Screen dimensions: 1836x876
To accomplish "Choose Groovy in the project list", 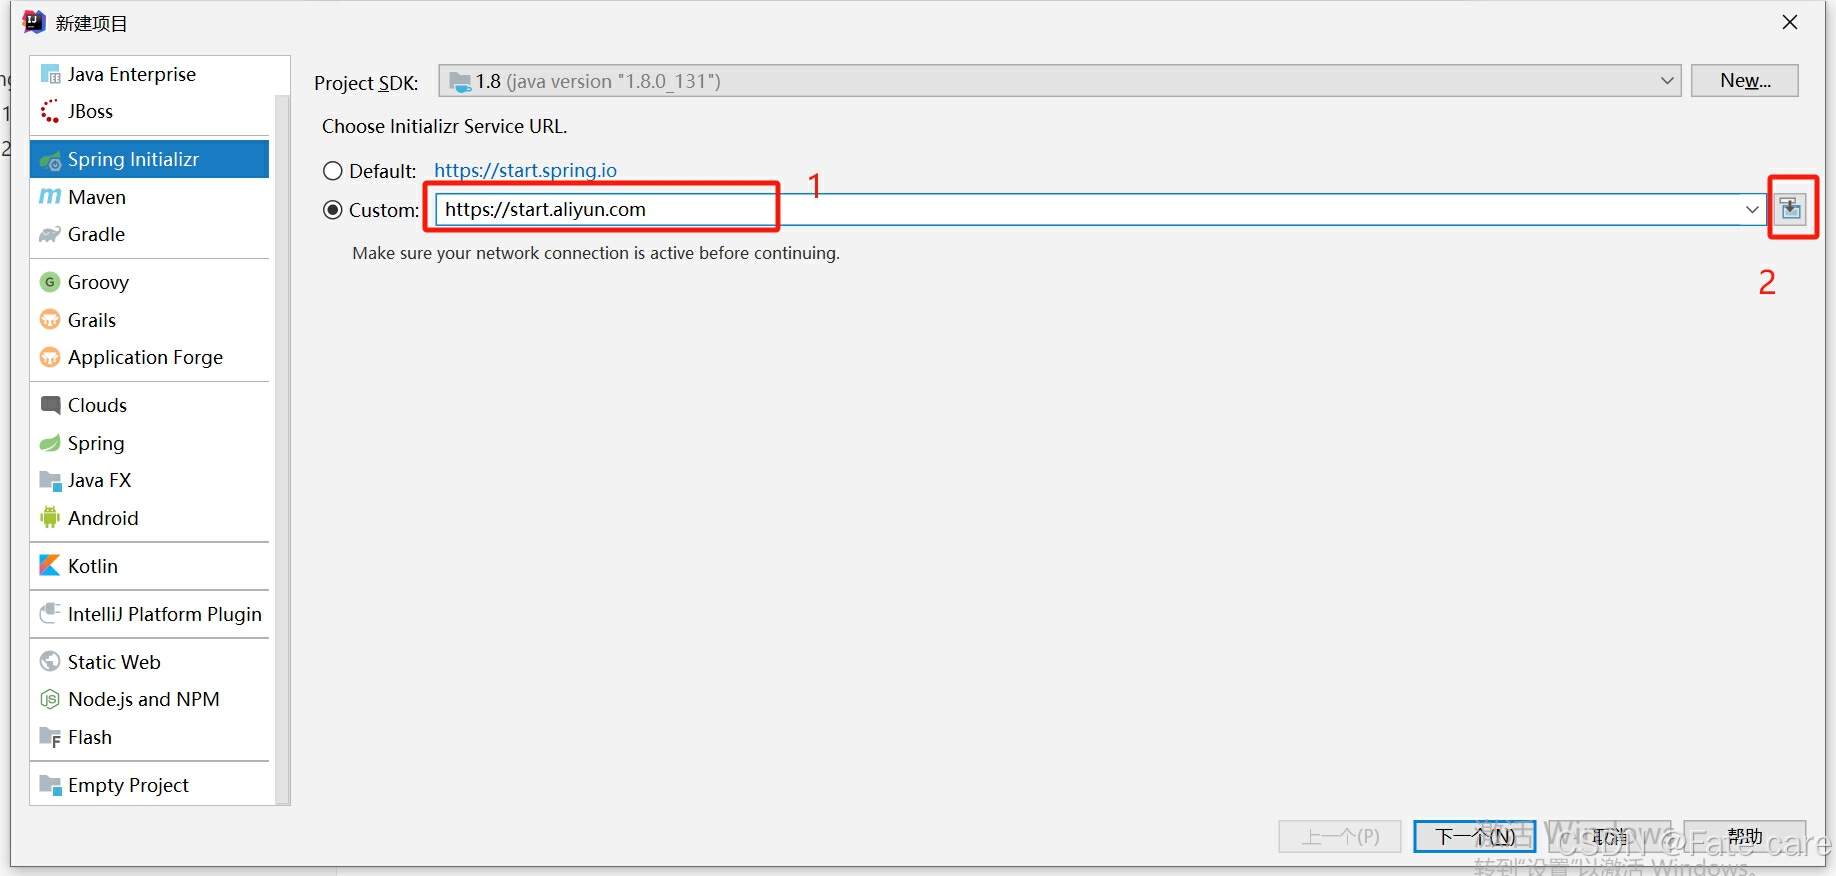I will click(x=150, y=282).
